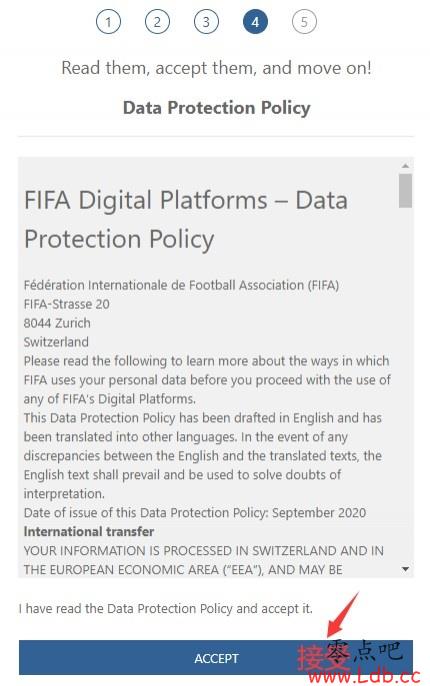The image size is (430, 686).
Task: Accept the Data Protection Policy
Action: pyautogui.click(x=216, y=658)
